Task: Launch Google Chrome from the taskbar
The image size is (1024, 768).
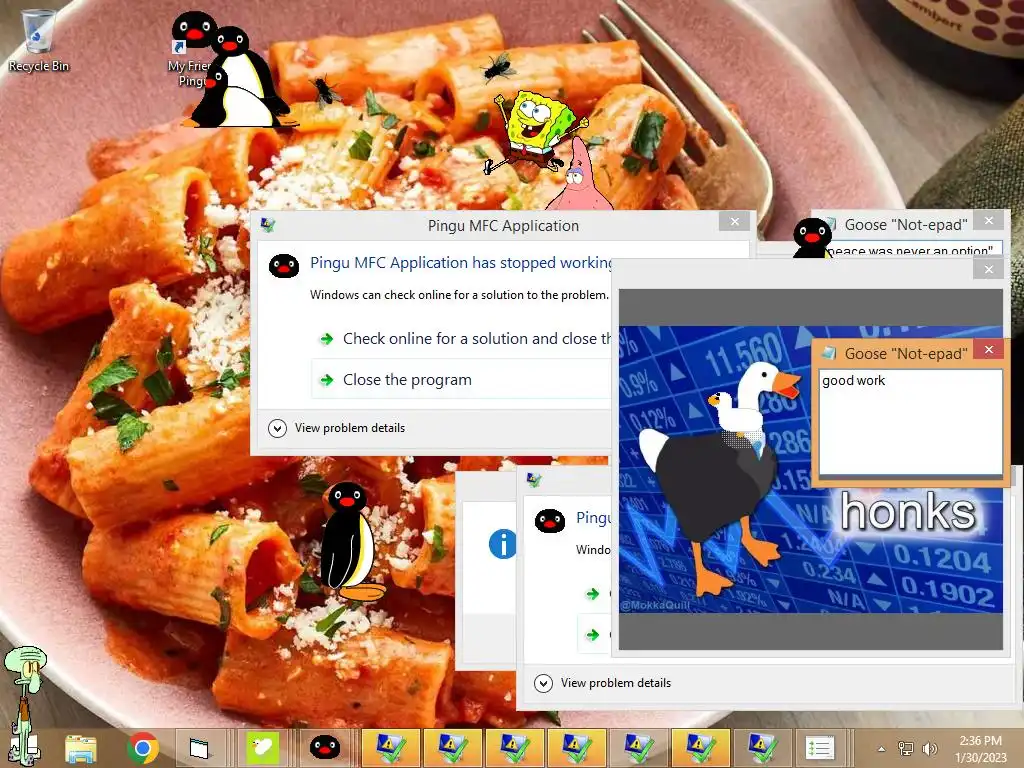Action: 143,748
